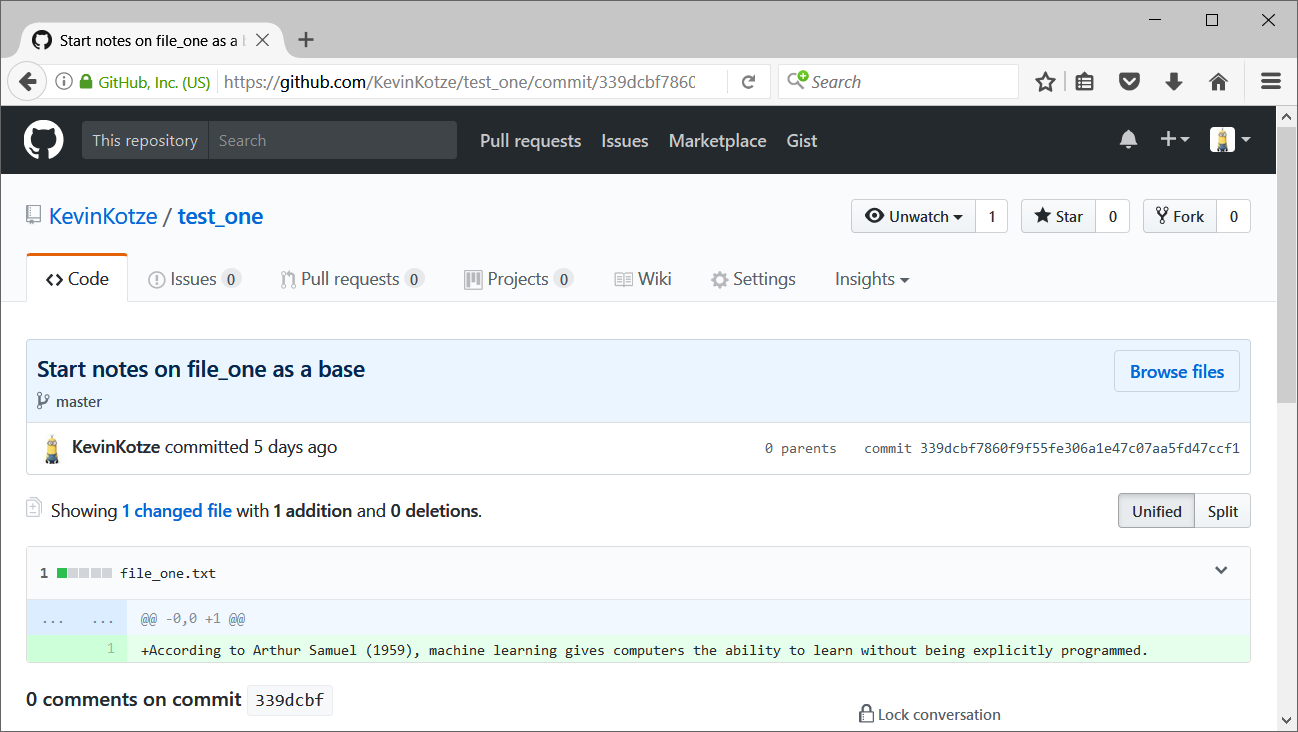Click the repository book icon
The width and height of the screenshot is (1298, 732).
(x=34, y=216)
